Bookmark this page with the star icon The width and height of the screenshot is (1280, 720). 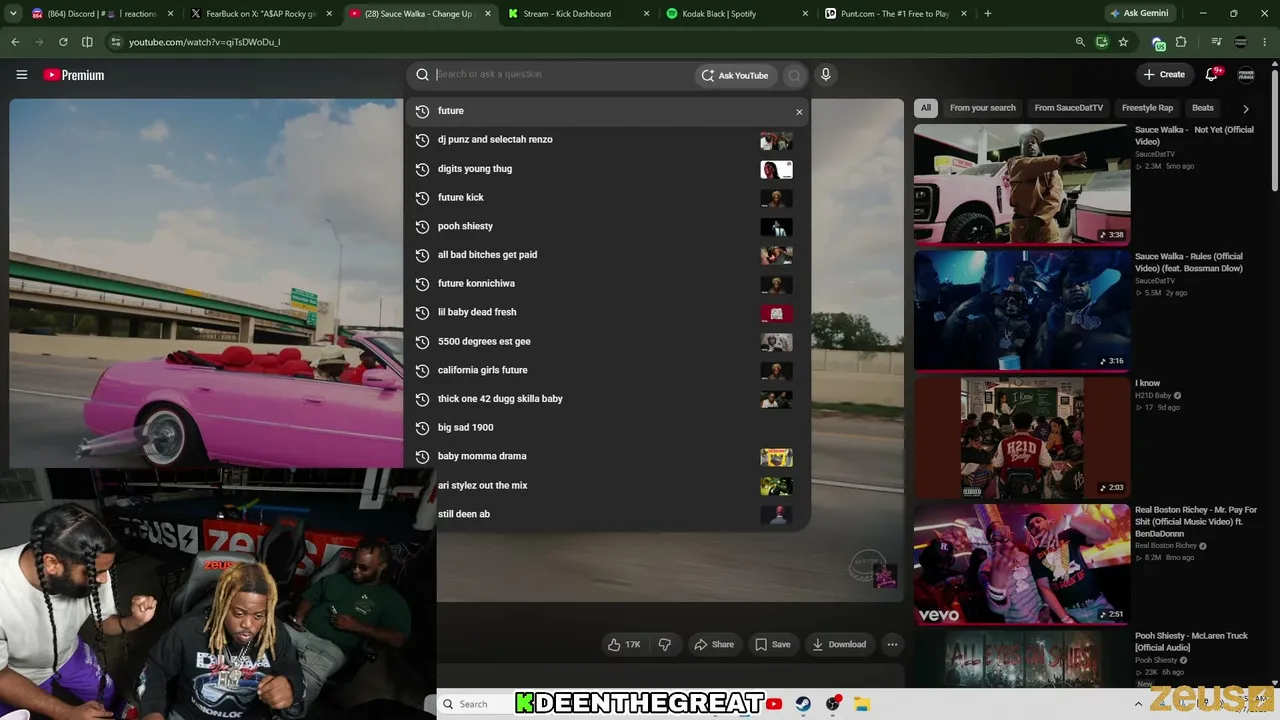tap(1123, 42)
